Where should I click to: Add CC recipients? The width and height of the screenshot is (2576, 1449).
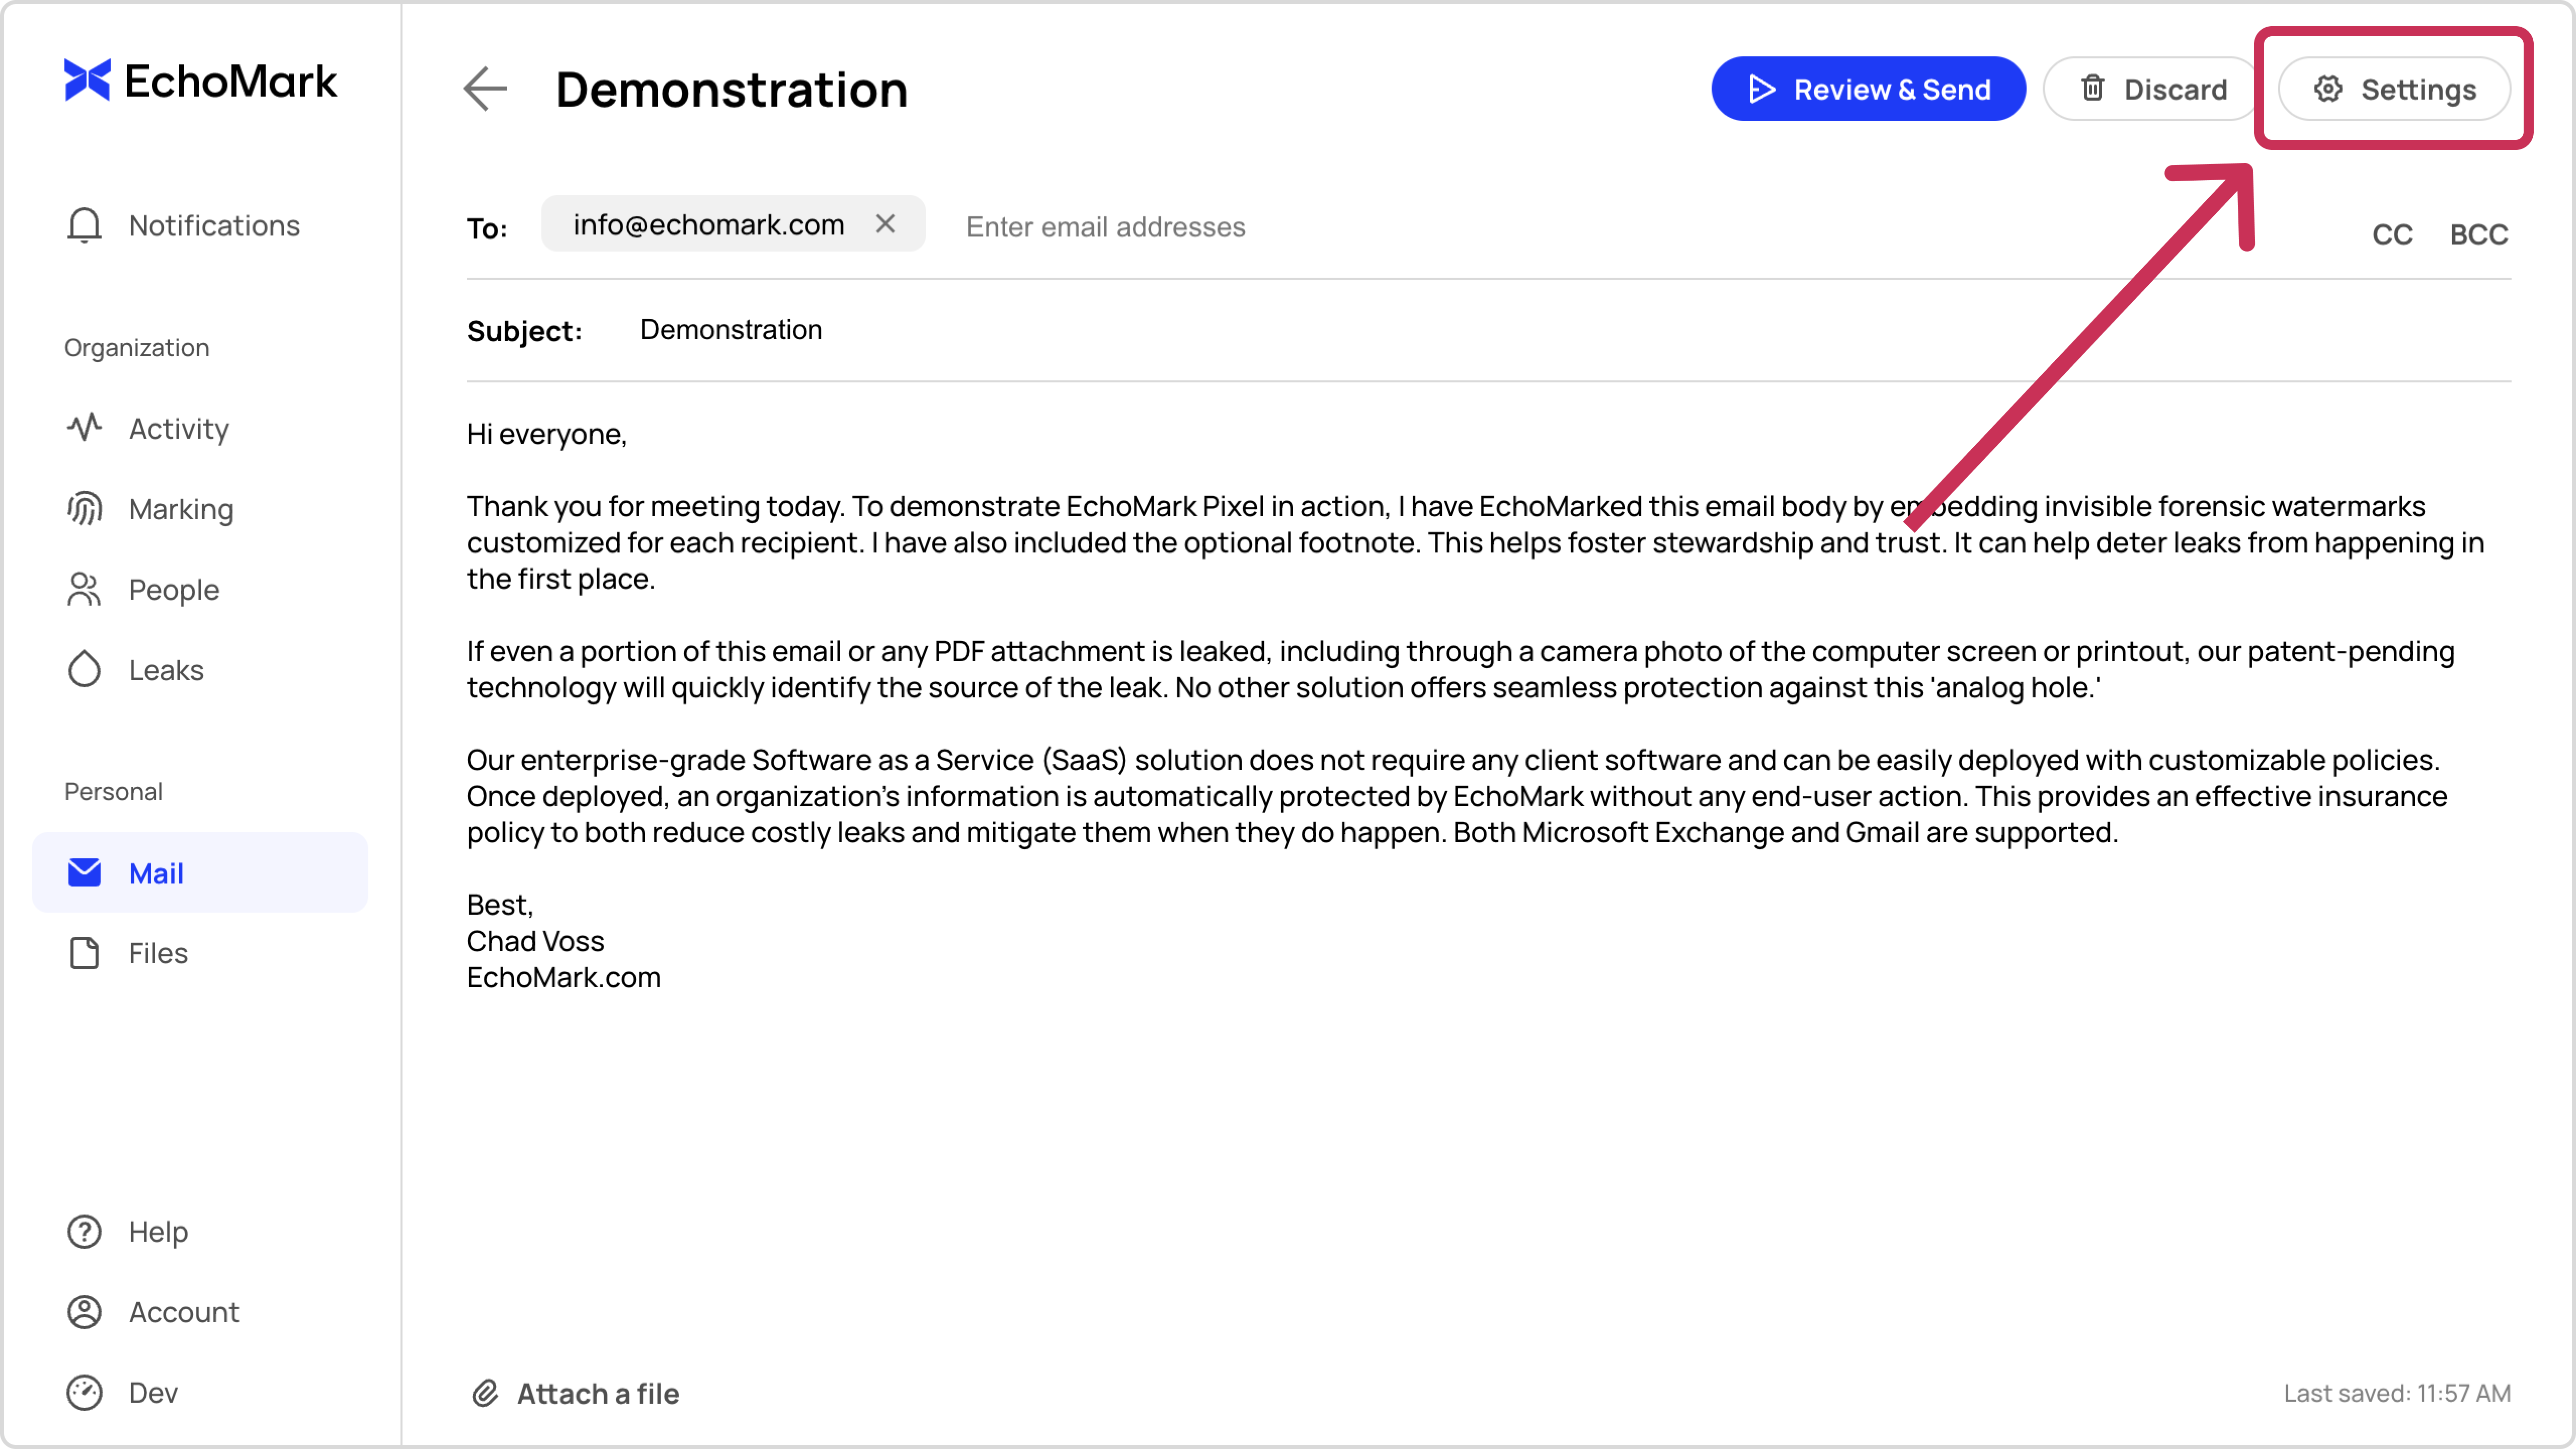click(x=2392, y=234)
